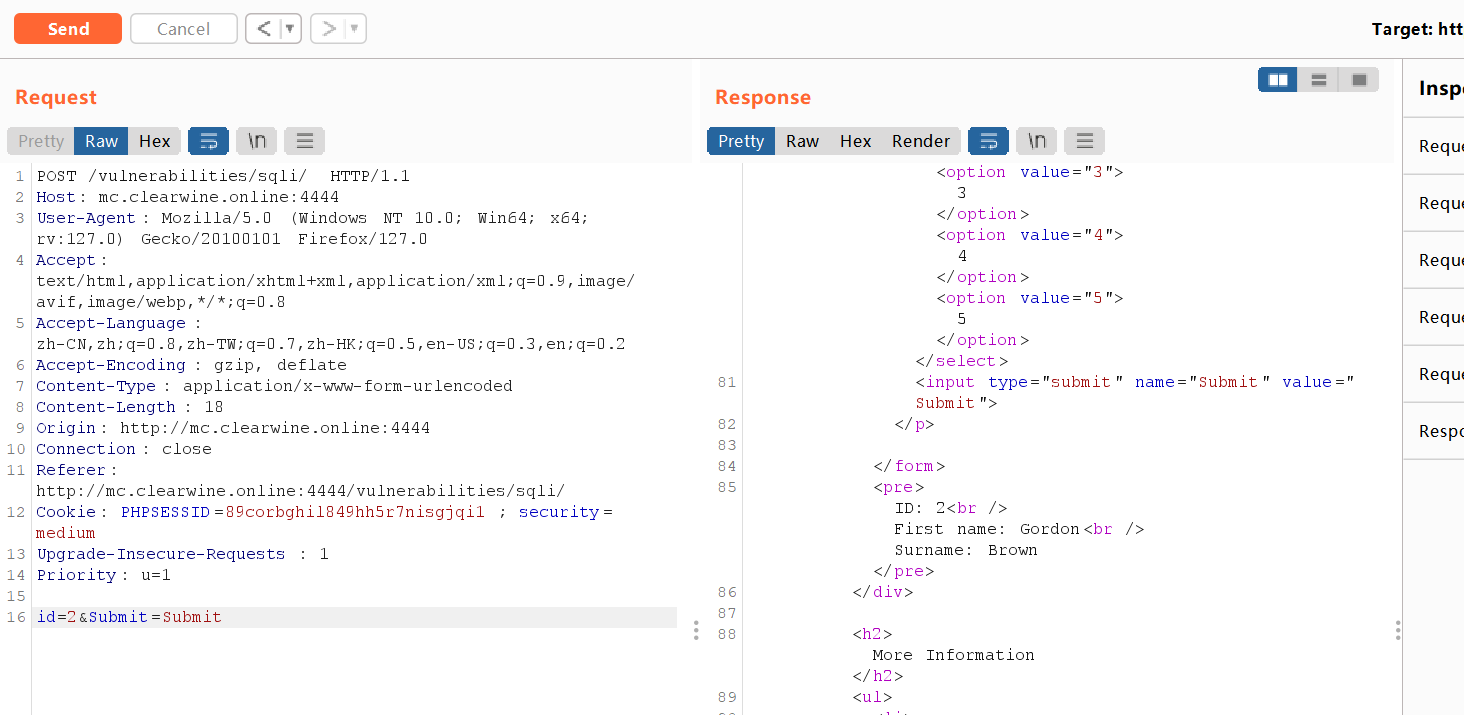Click the 'ID: 2' response text
The height and width of the screenshot is (715, 1464).
pos(920,508)
